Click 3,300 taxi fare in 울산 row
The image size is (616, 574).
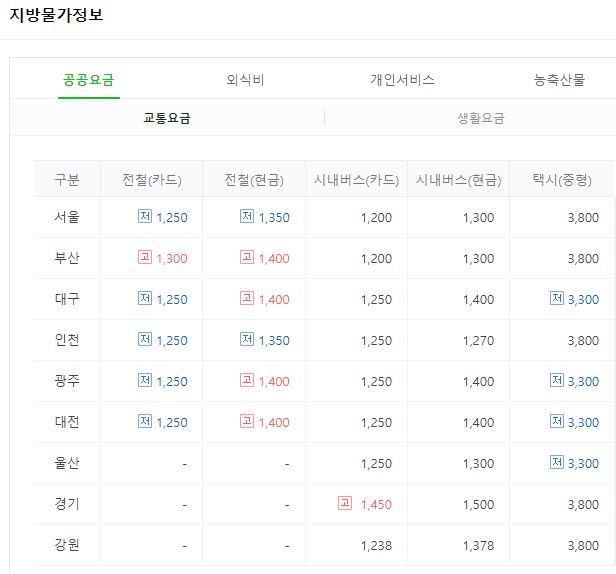pos(583,464)
